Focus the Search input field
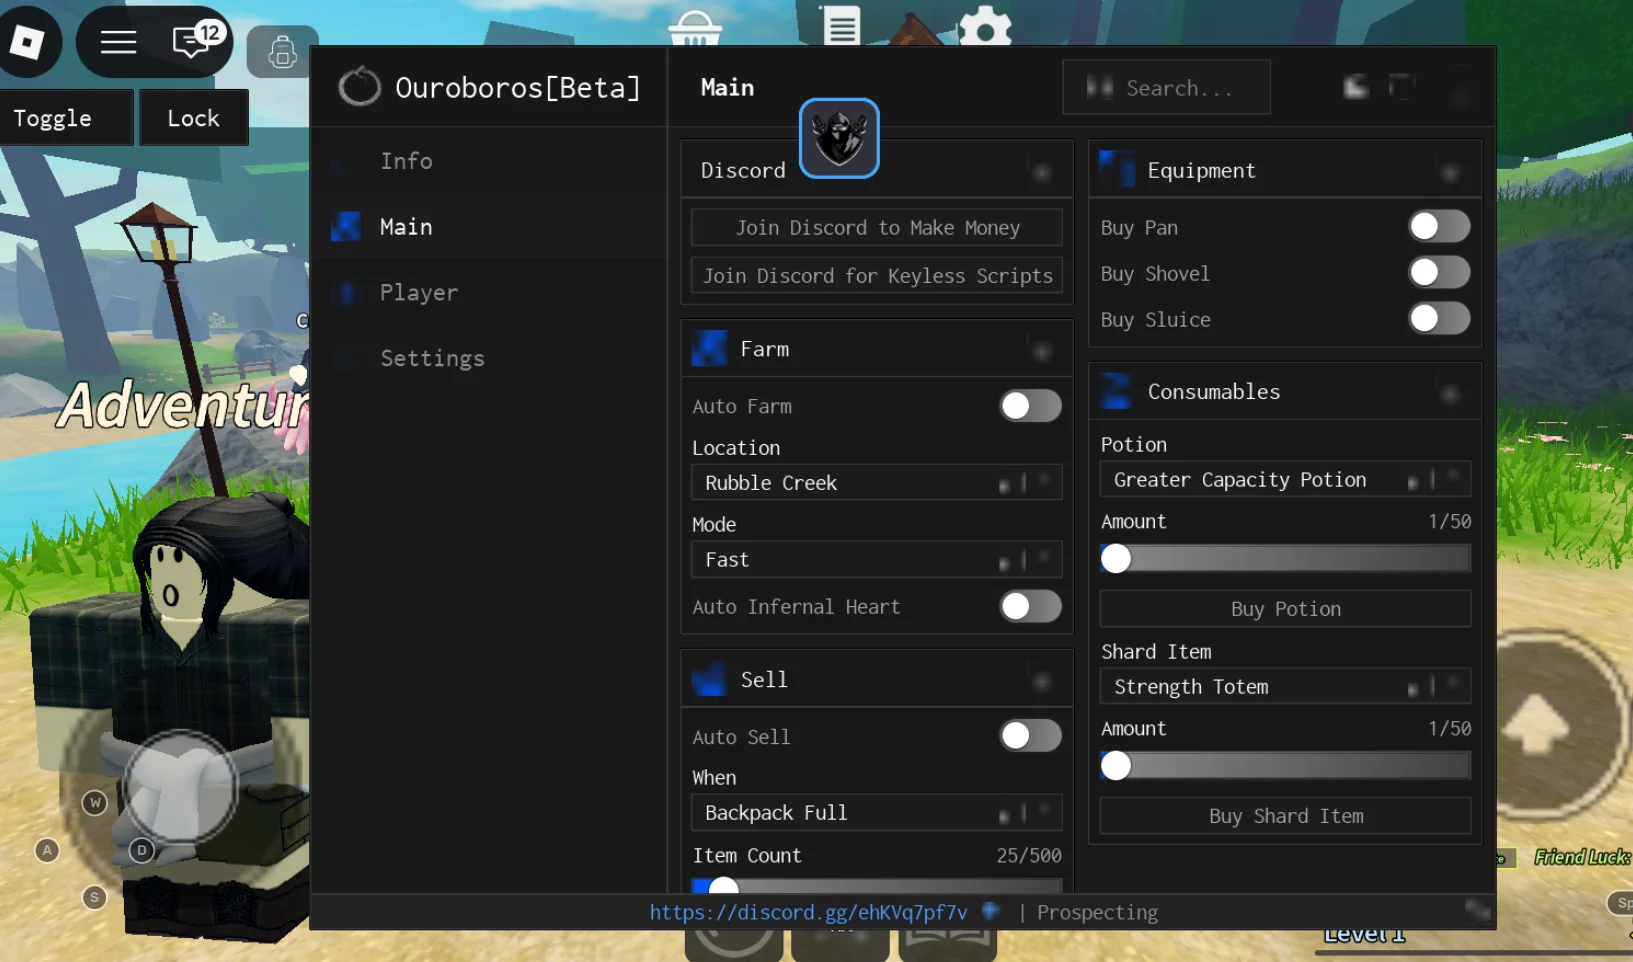 click(x=1166, y=87)
